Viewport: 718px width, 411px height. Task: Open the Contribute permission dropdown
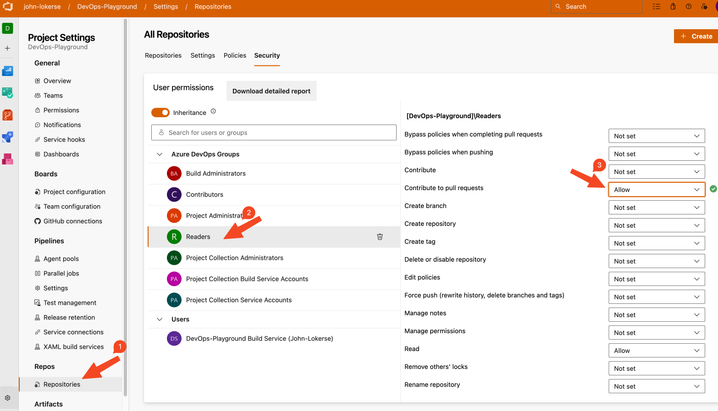click(656, 172)
